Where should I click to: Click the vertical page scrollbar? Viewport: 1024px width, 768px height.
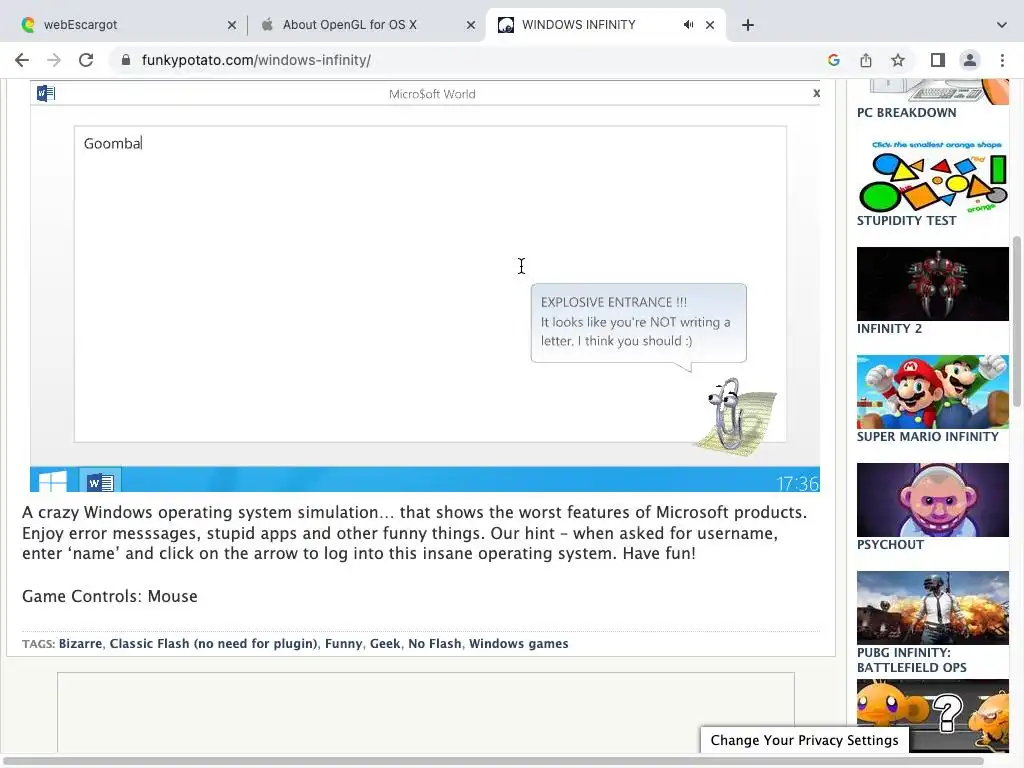1016,323
